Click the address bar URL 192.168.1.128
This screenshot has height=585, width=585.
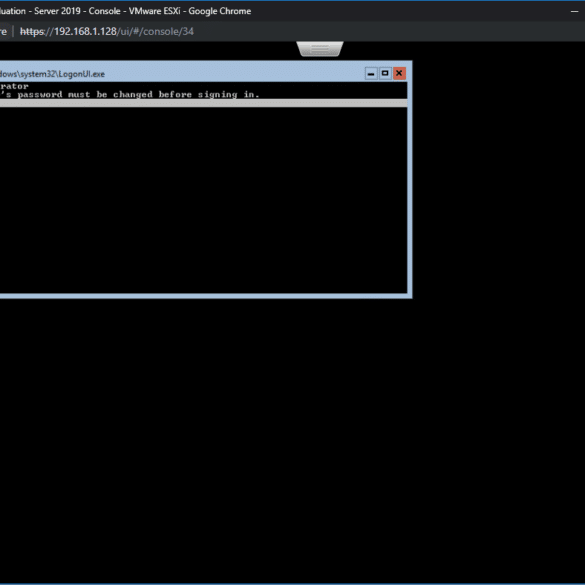click(107, 31)
